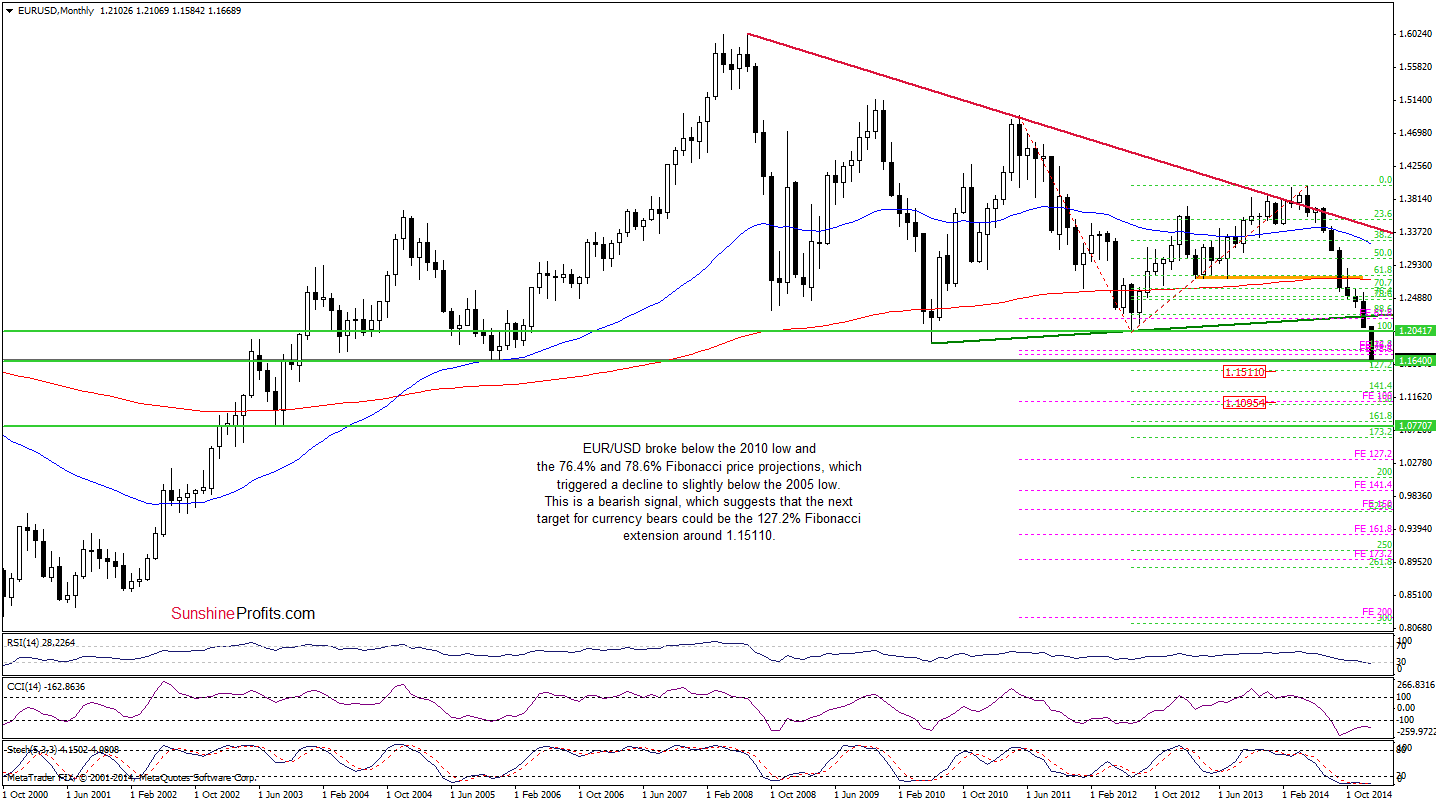Click the 266.8316 value on CCI scale
The image size is (1436, 803).
pos(1416,685)
